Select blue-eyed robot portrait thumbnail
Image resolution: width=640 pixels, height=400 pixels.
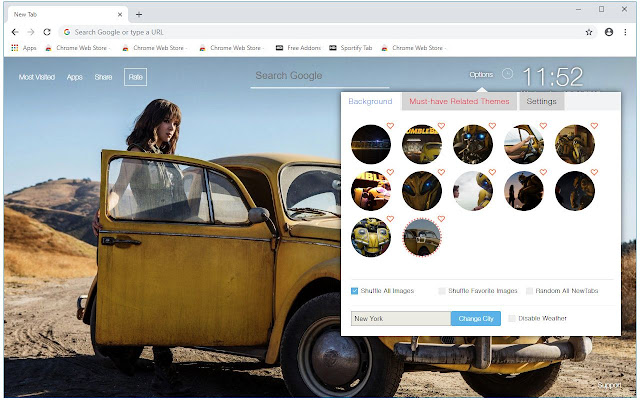(473, 144)
